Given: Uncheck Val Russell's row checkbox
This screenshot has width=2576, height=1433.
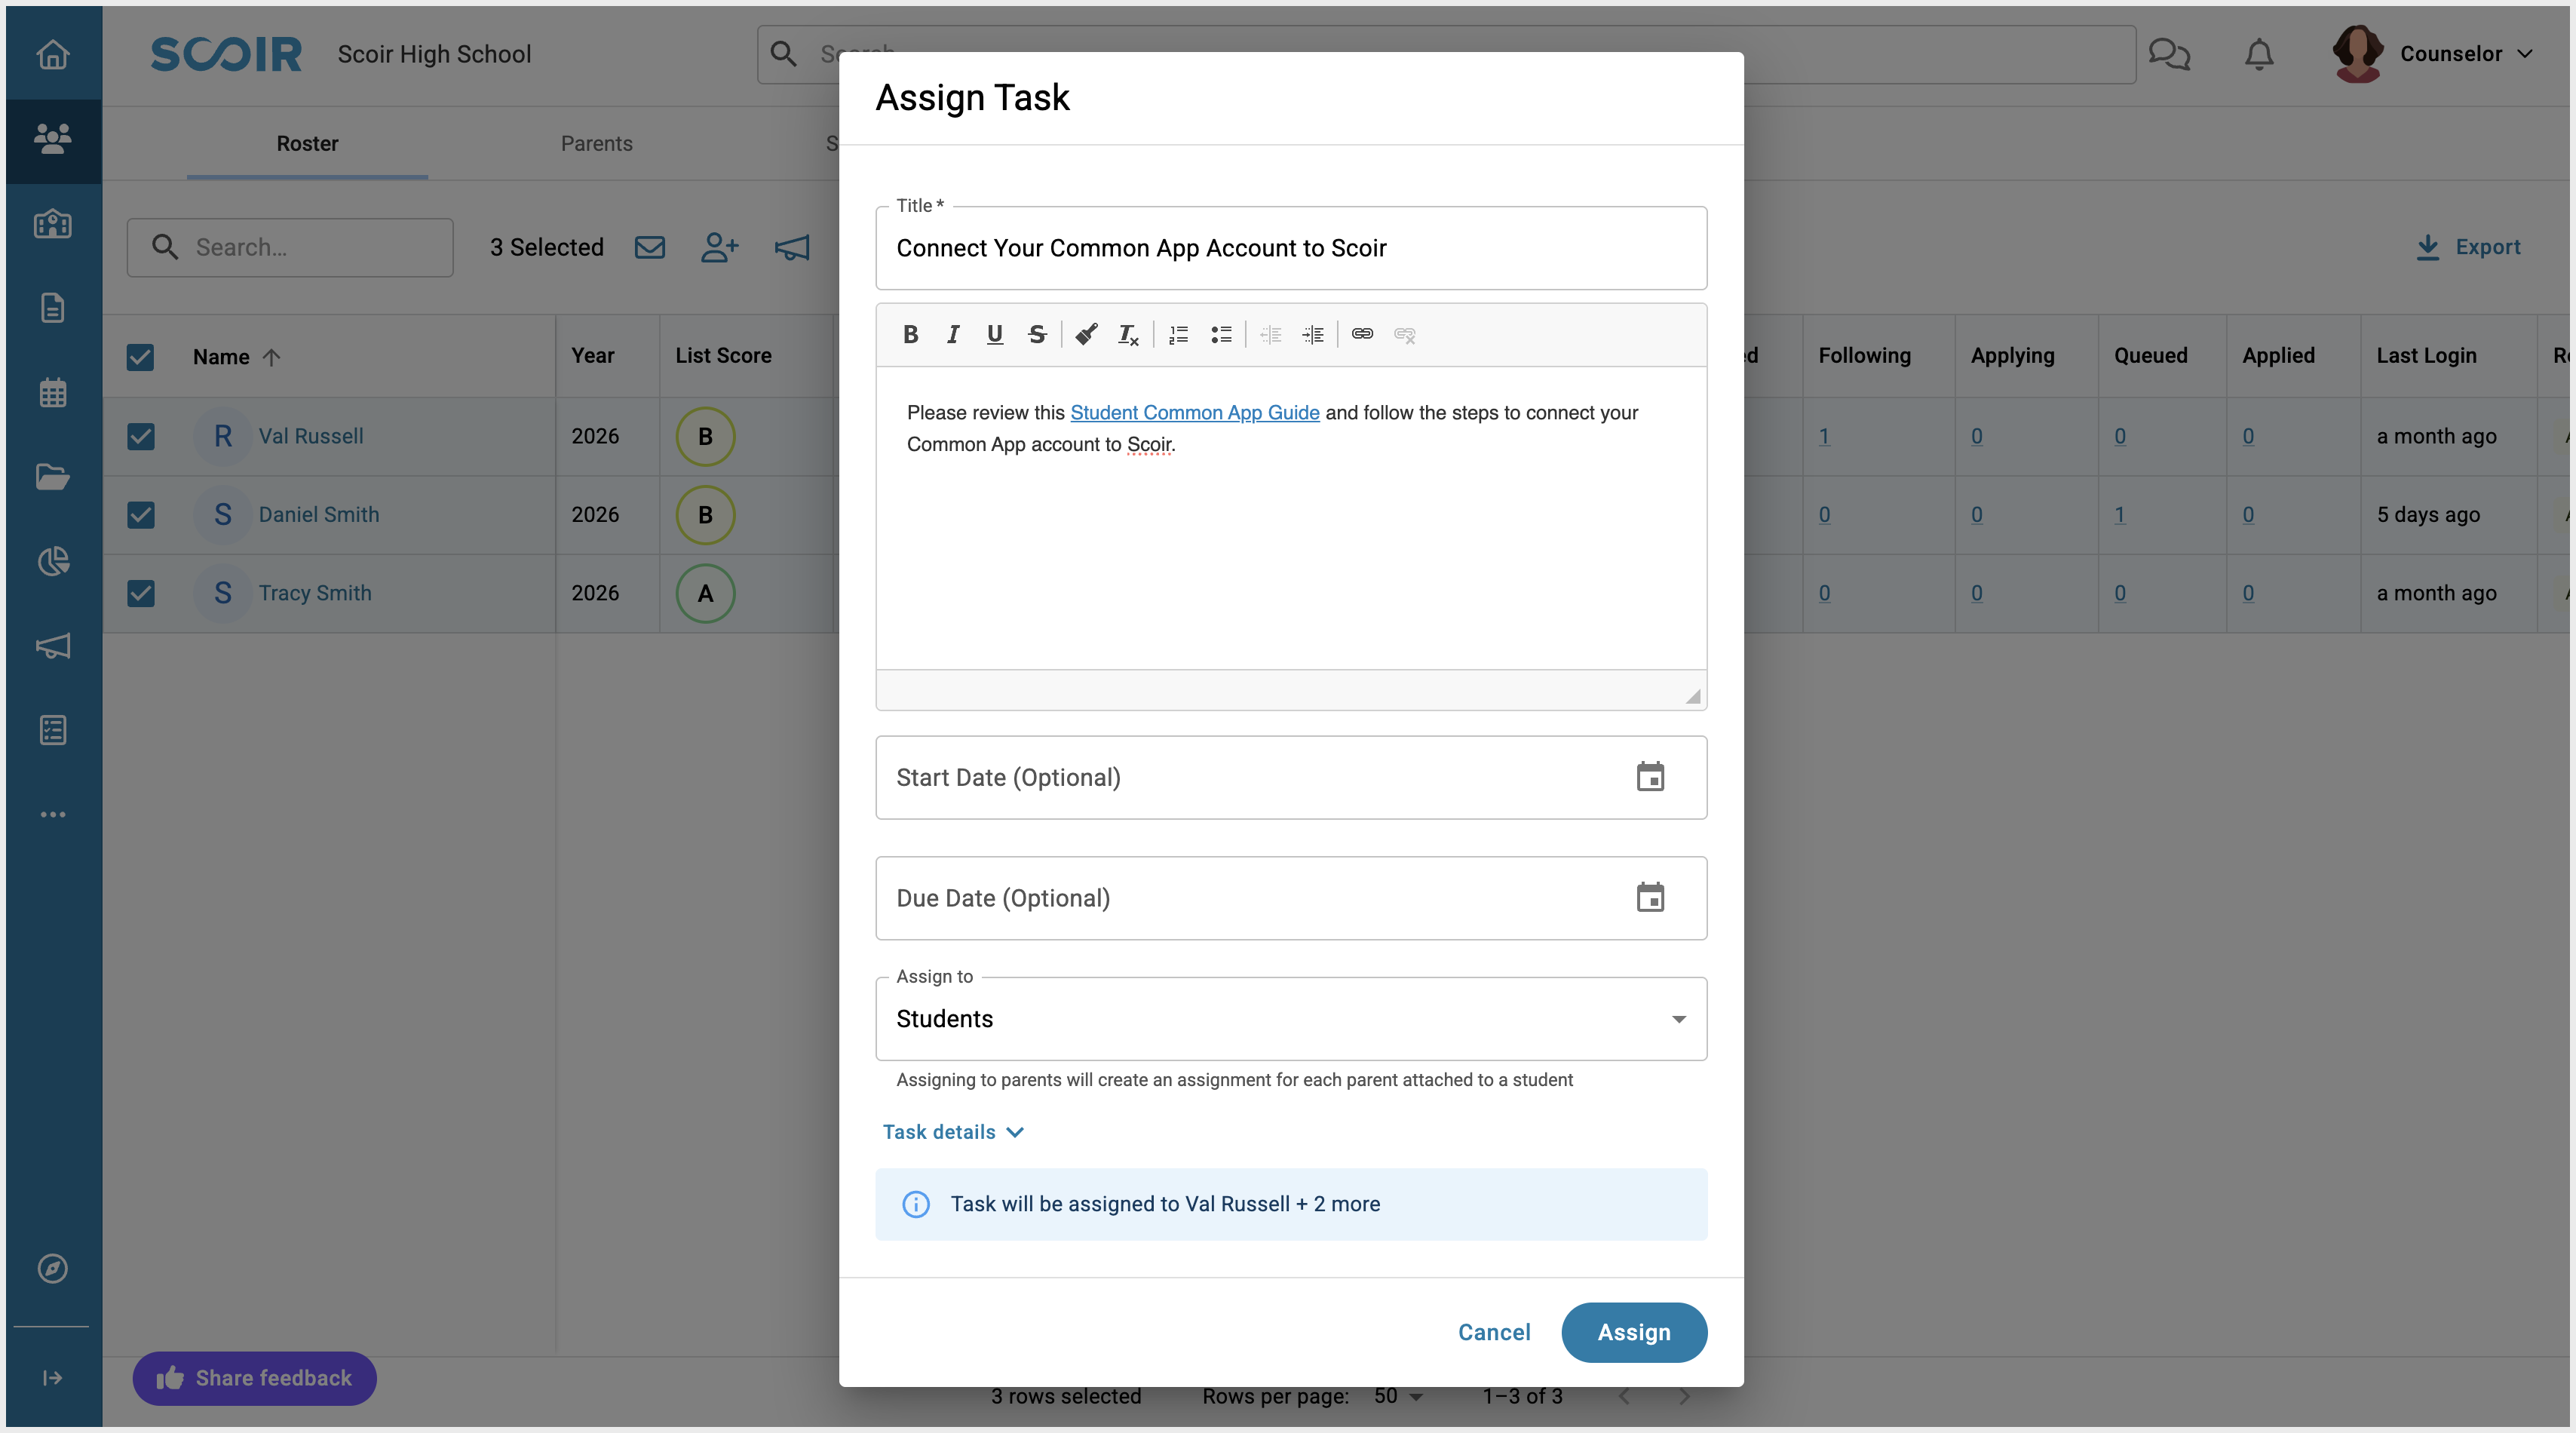Looking at the screenshot, I should click(x=140, y=436).
